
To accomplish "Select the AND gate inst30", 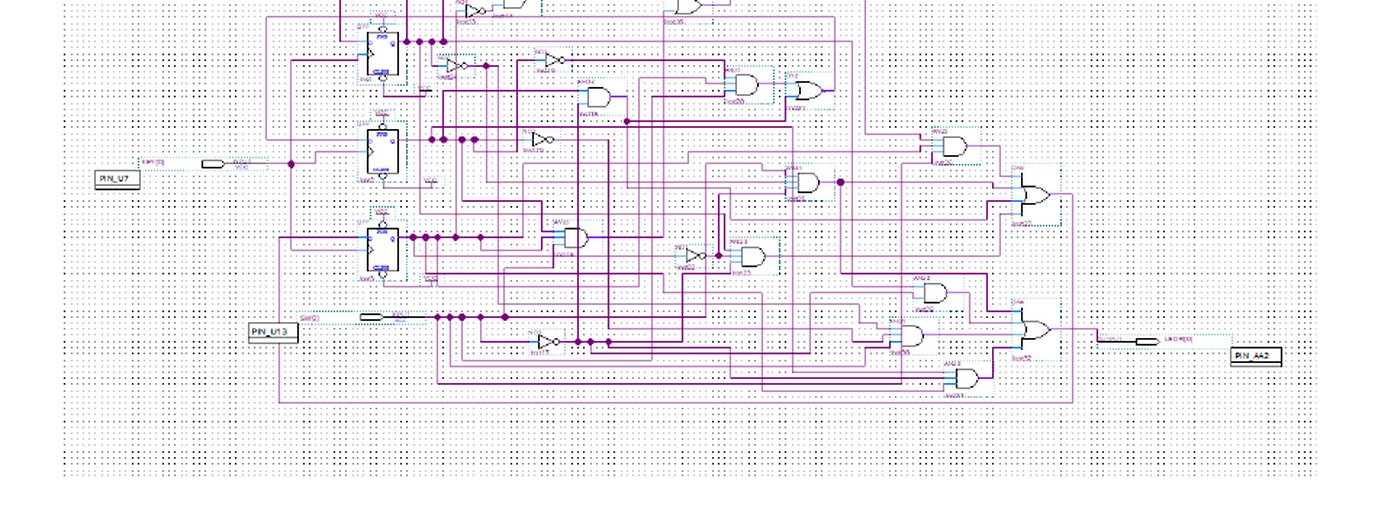I will (x=912, y=336).
